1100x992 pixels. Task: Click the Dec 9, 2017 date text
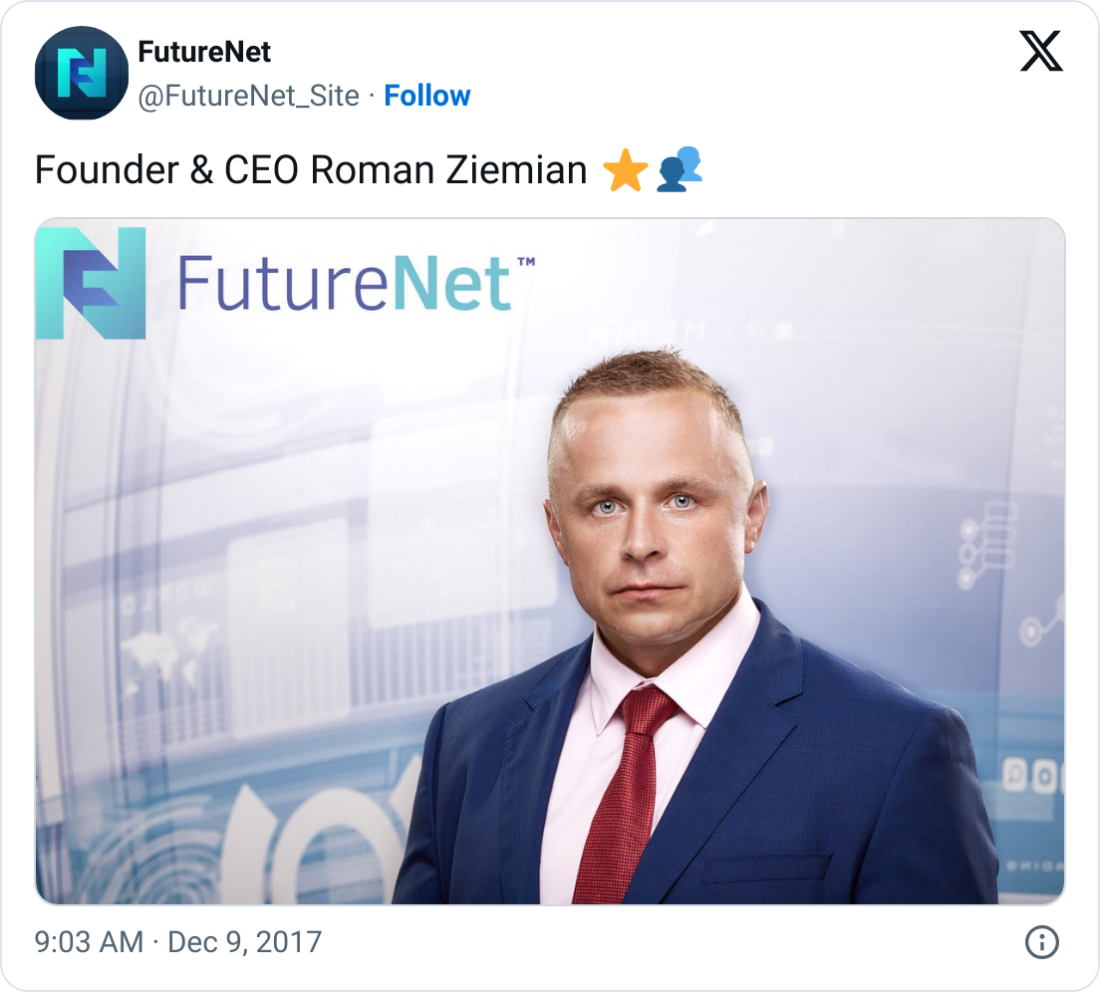point(245,942)
